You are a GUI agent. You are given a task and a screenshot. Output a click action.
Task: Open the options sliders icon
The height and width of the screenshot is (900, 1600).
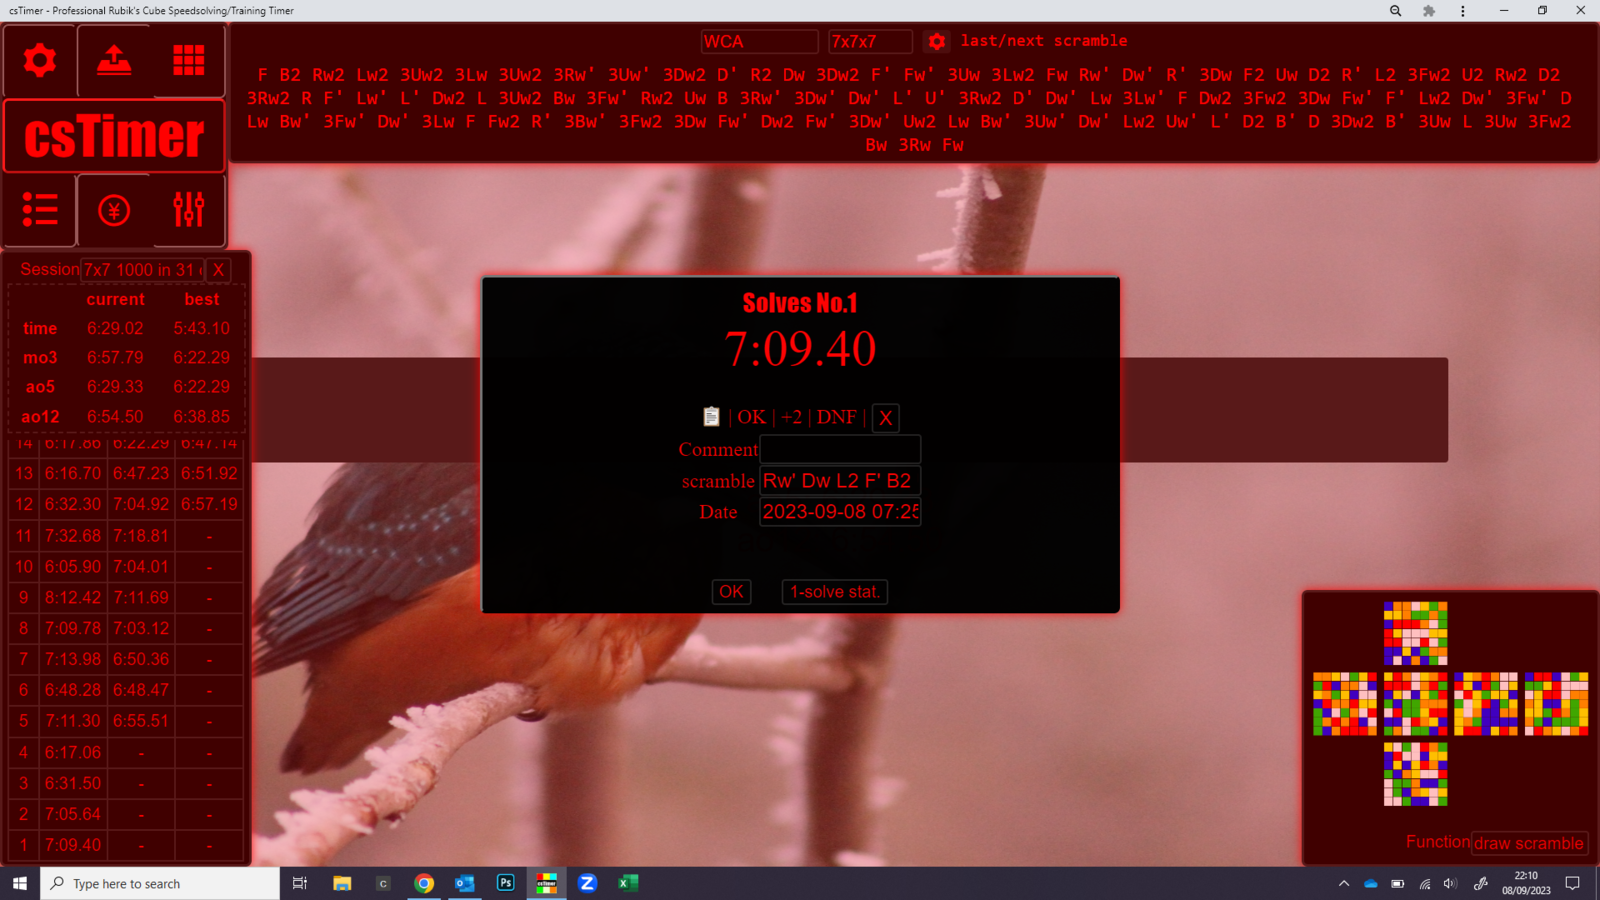[189, 210]
